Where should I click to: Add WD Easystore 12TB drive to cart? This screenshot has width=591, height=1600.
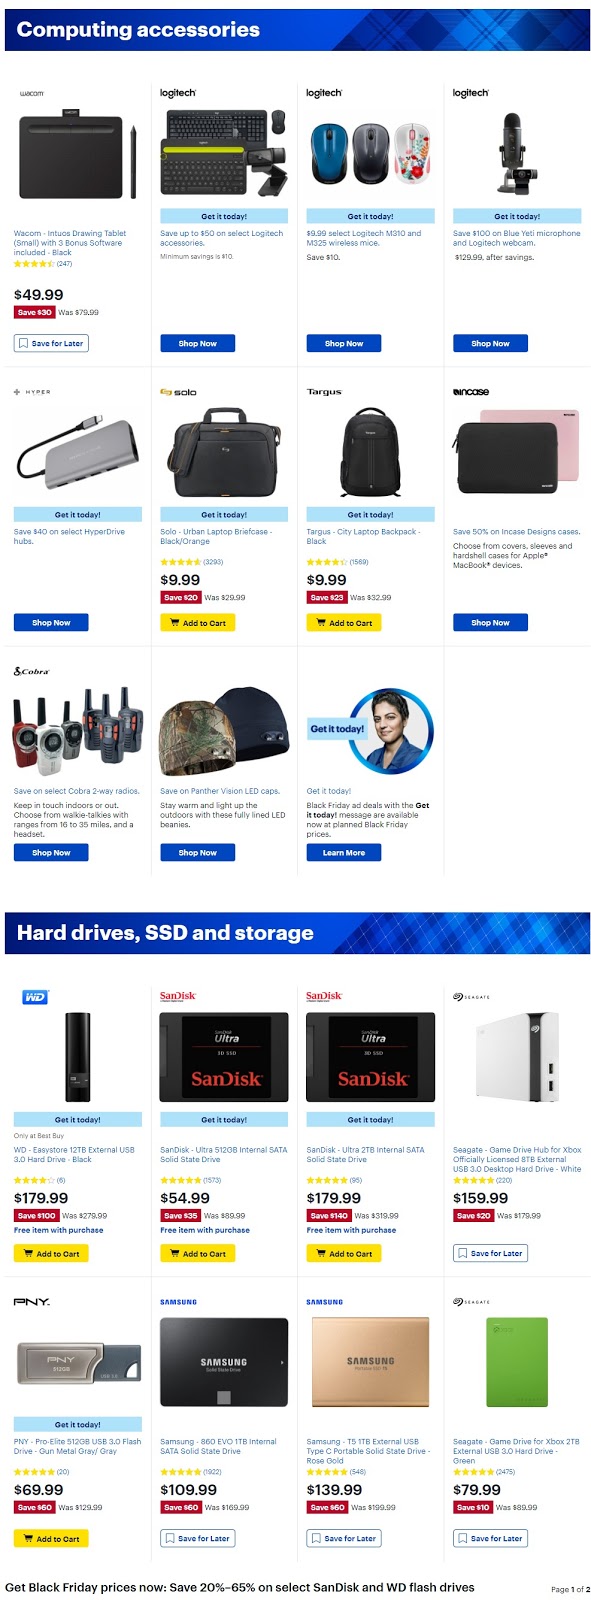[51, 1253]
